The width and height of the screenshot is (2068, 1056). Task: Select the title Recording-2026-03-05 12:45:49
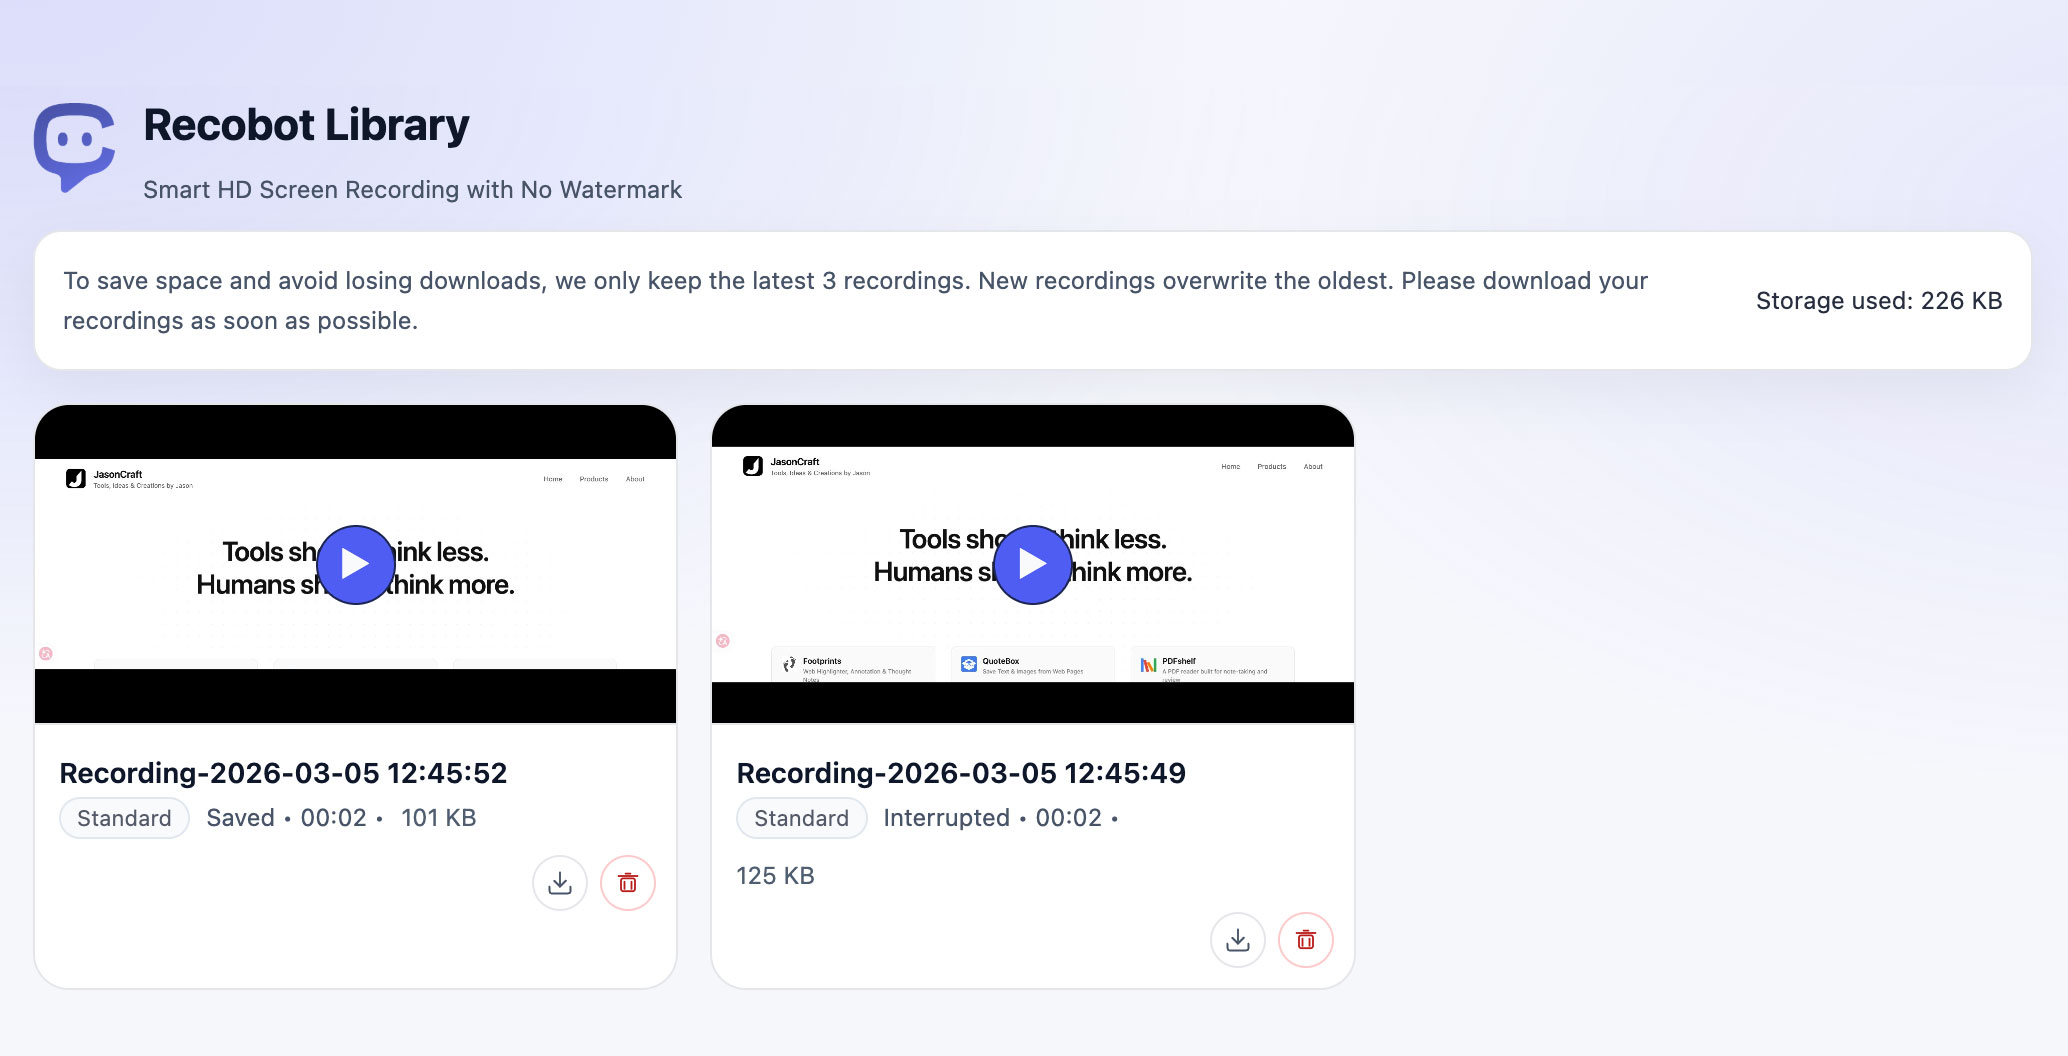(960, 773)
